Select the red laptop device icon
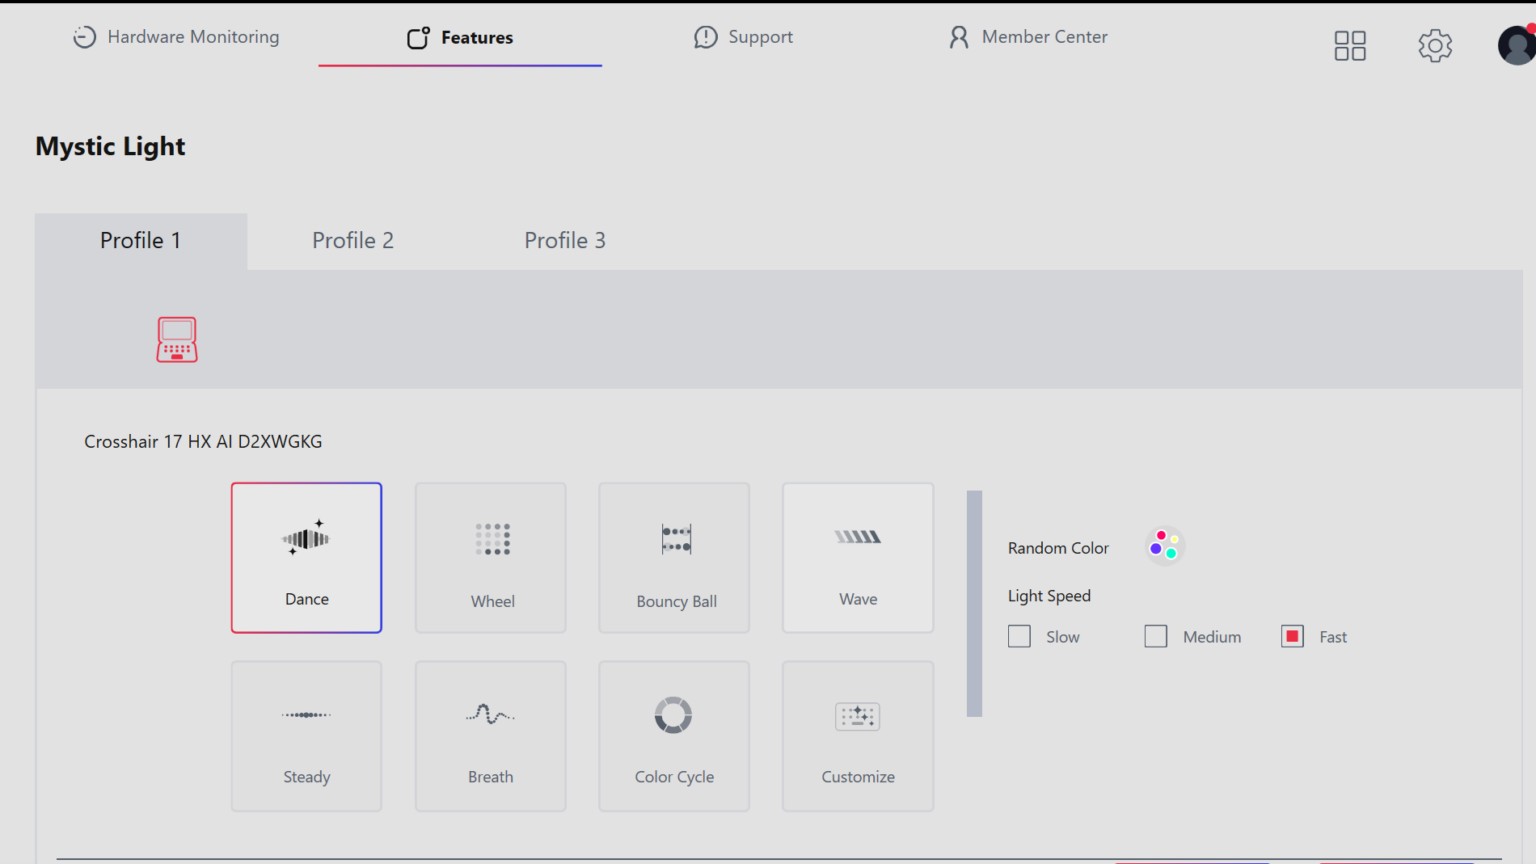The image size is (1536, 864). point(177,340)
